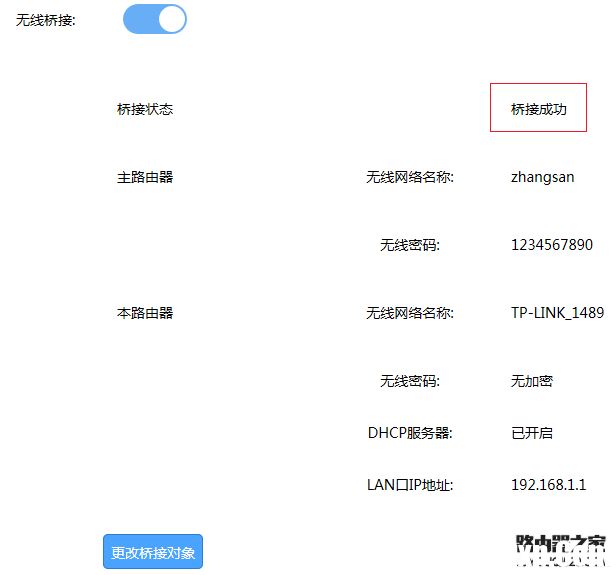
Task: Click the 192.168.1.1 LAN IP address
Action: coord(548,485)
